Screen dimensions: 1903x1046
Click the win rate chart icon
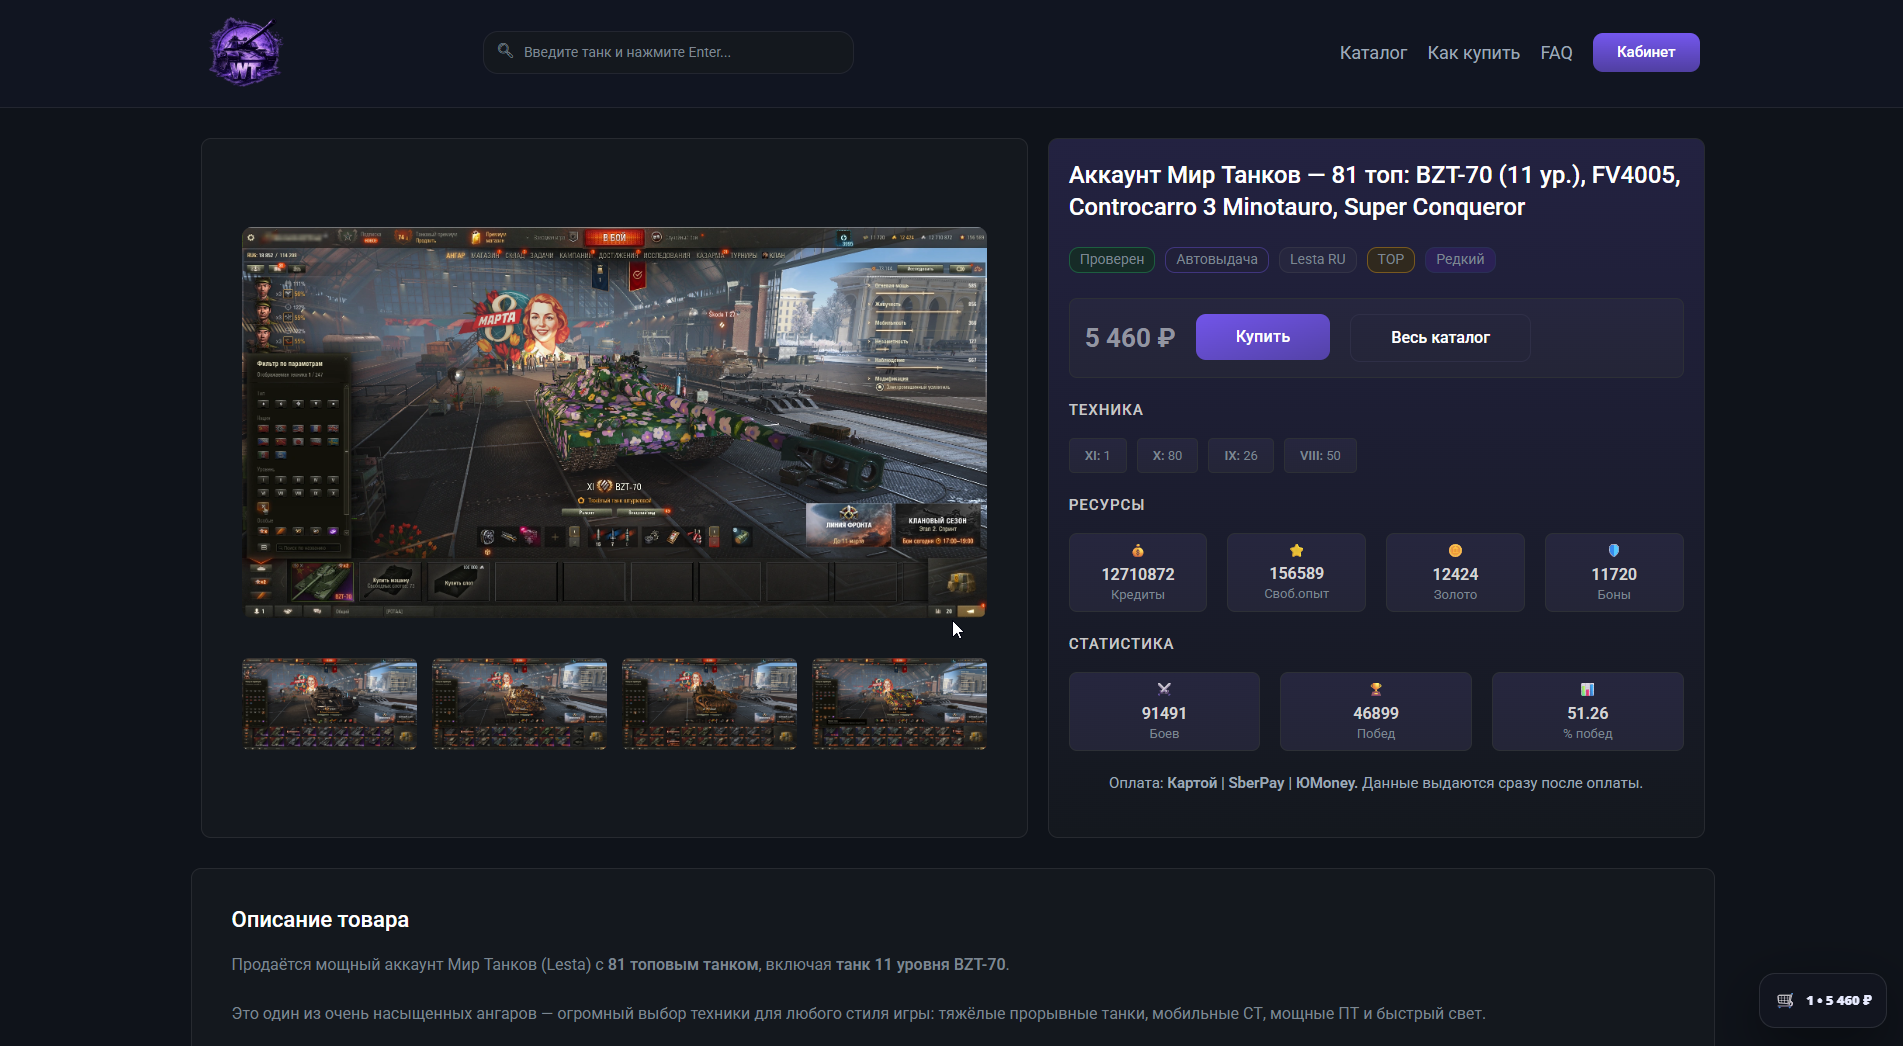click(1588, 689)
